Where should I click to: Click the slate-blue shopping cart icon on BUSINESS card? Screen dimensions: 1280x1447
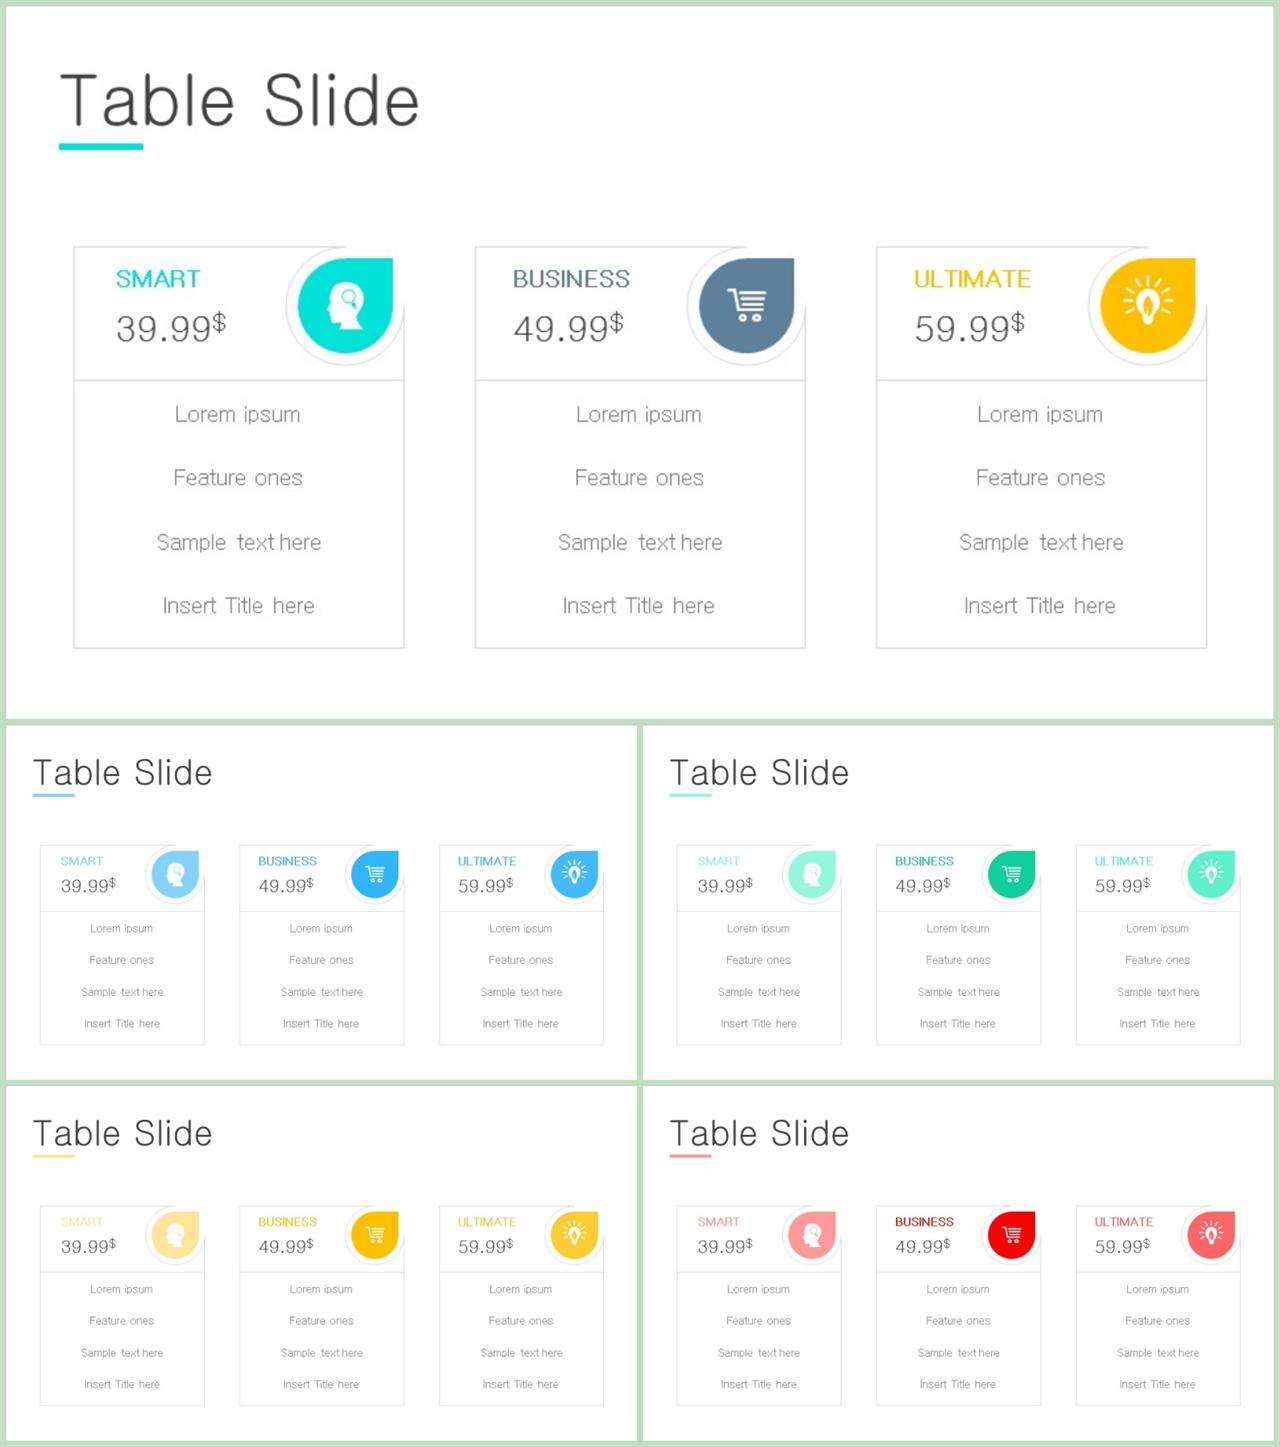746,305
